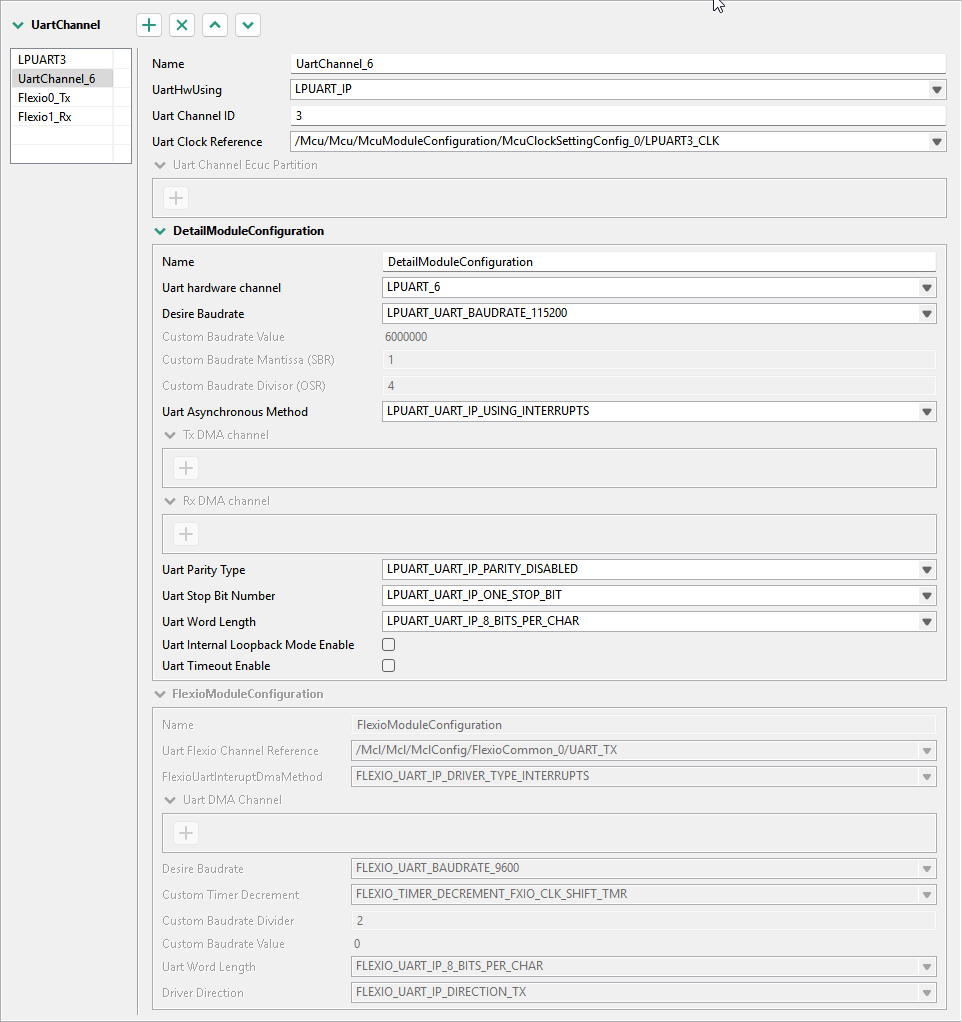Click the Uart Channel ID input field
Viewport: 962px width, 1022px height.
[617, 116]
